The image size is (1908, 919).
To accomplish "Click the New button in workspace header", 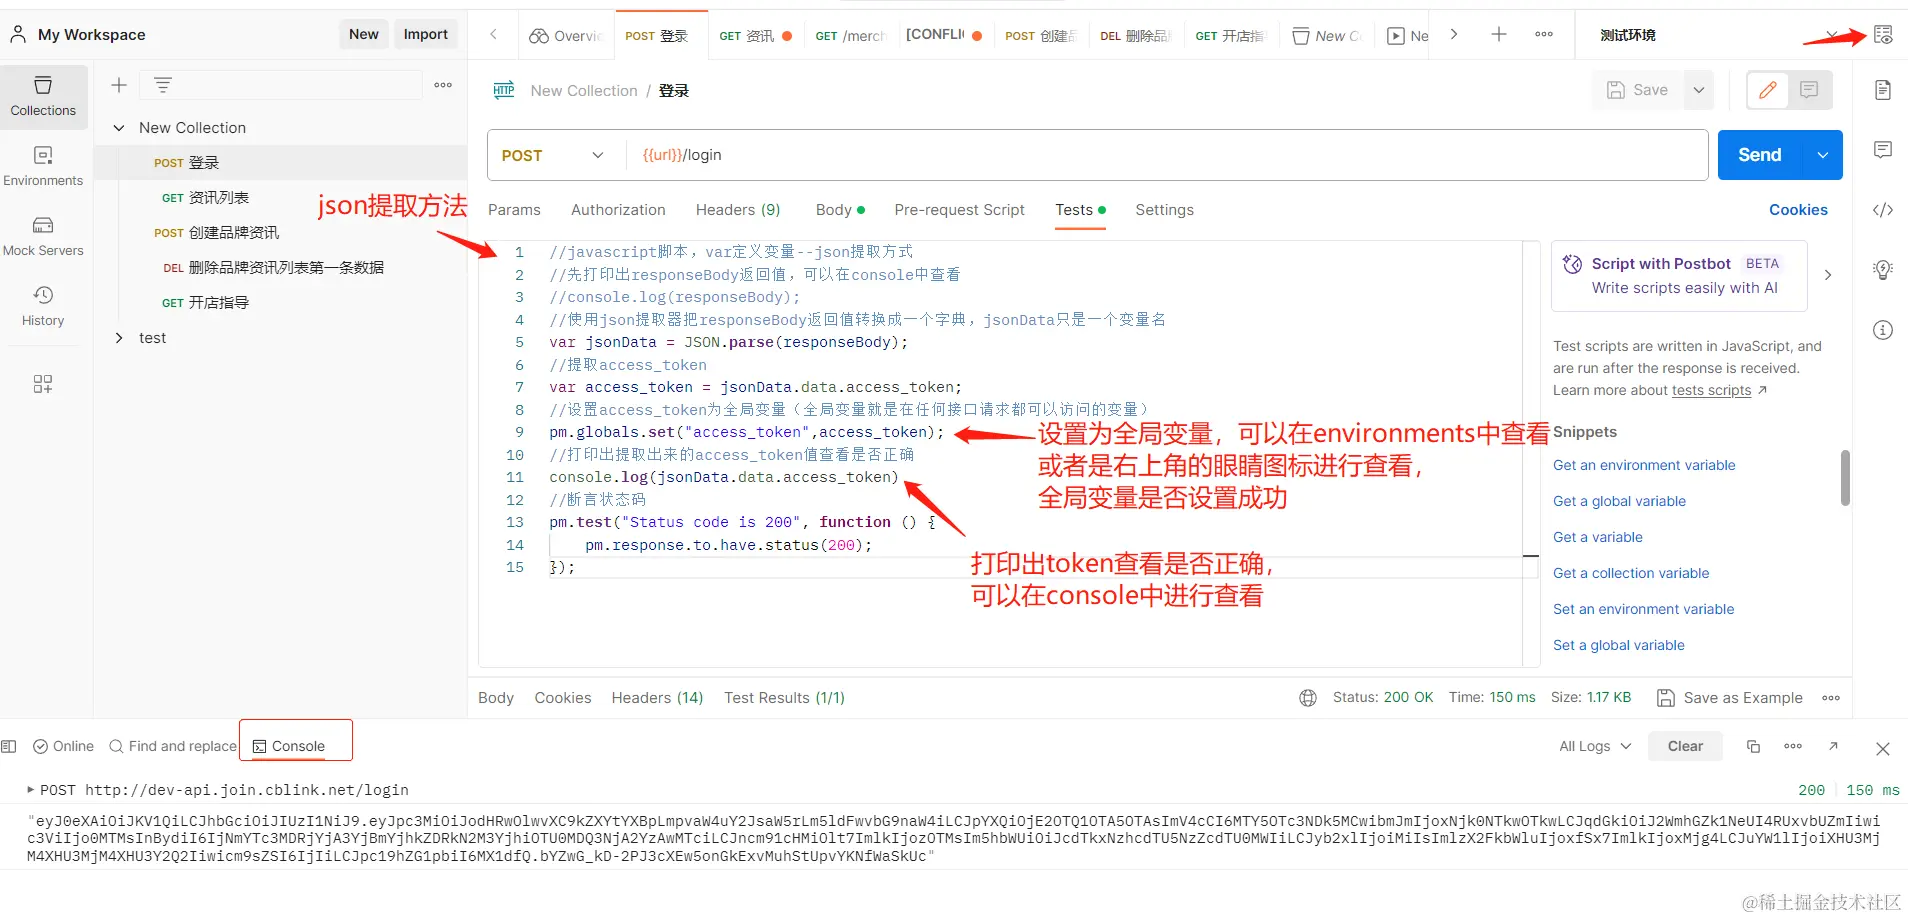I will point(363,34).
